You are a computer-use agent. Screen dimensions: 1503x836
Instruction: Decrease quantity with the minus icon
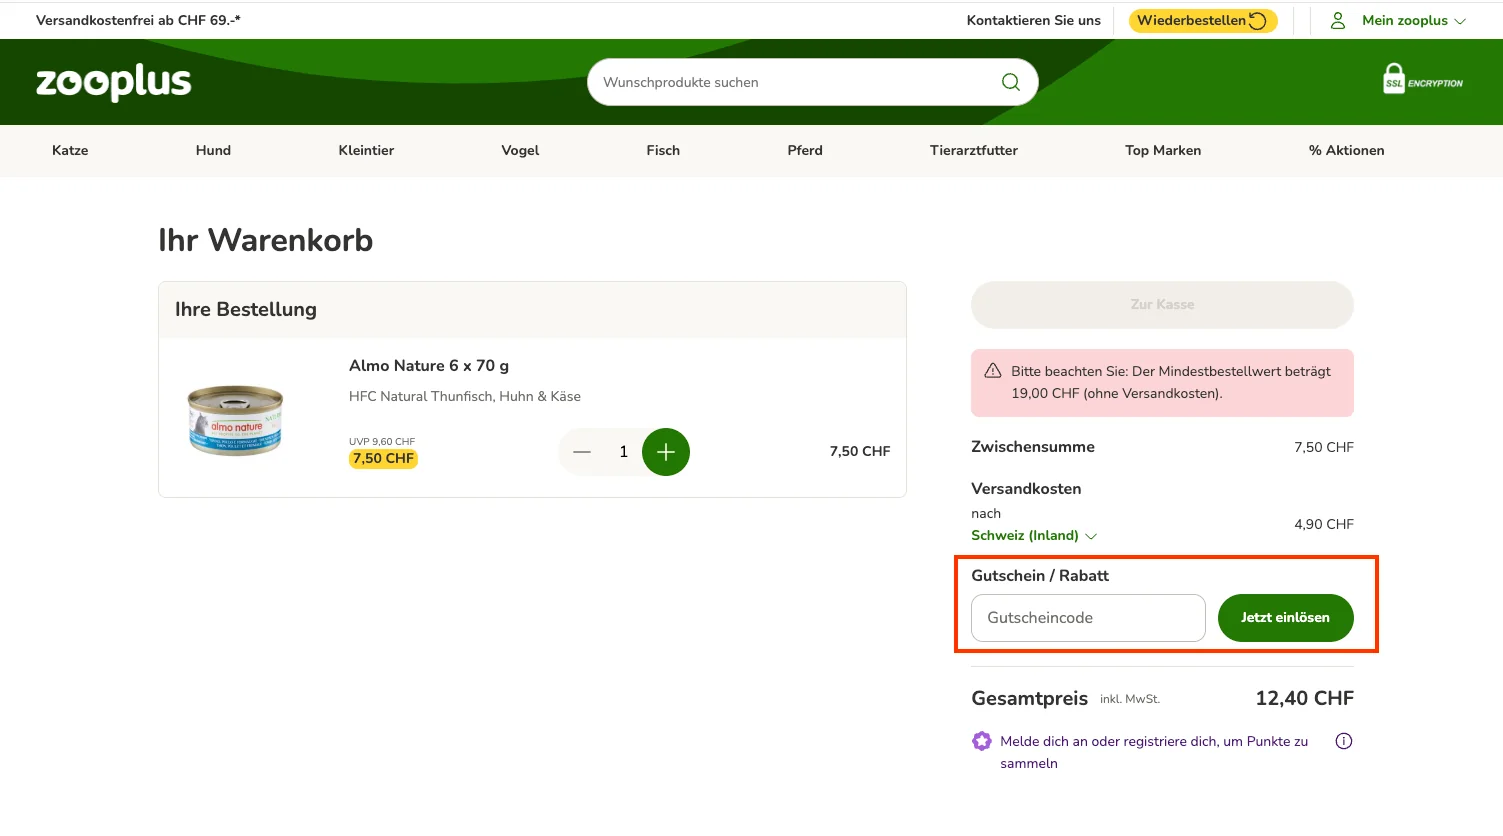(x=581, y=452)
